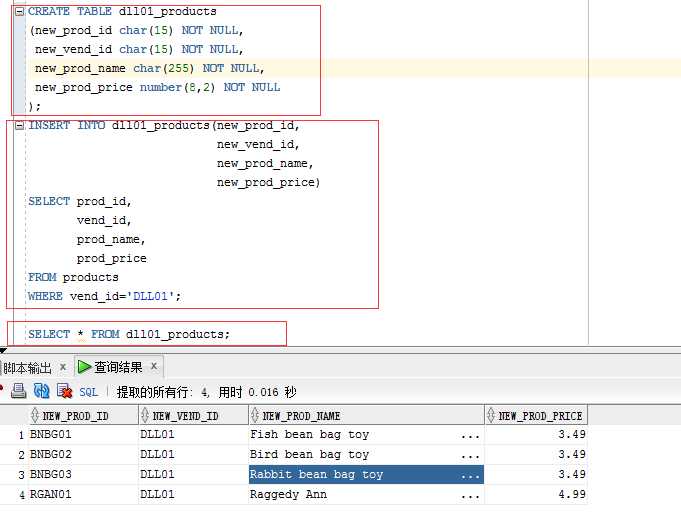
Task: Close the 查询结果 tab
Action: tap(154, 366)
